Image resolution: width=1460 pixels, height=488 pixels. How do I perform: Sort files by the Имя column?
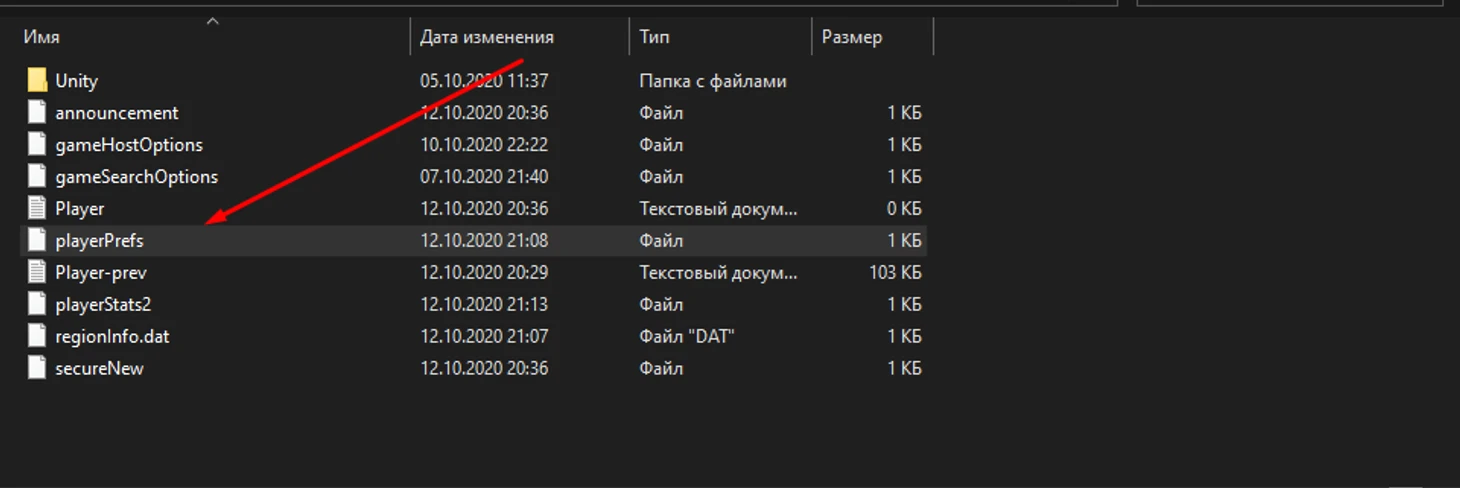pyautogui.click(x=42, y=37)
